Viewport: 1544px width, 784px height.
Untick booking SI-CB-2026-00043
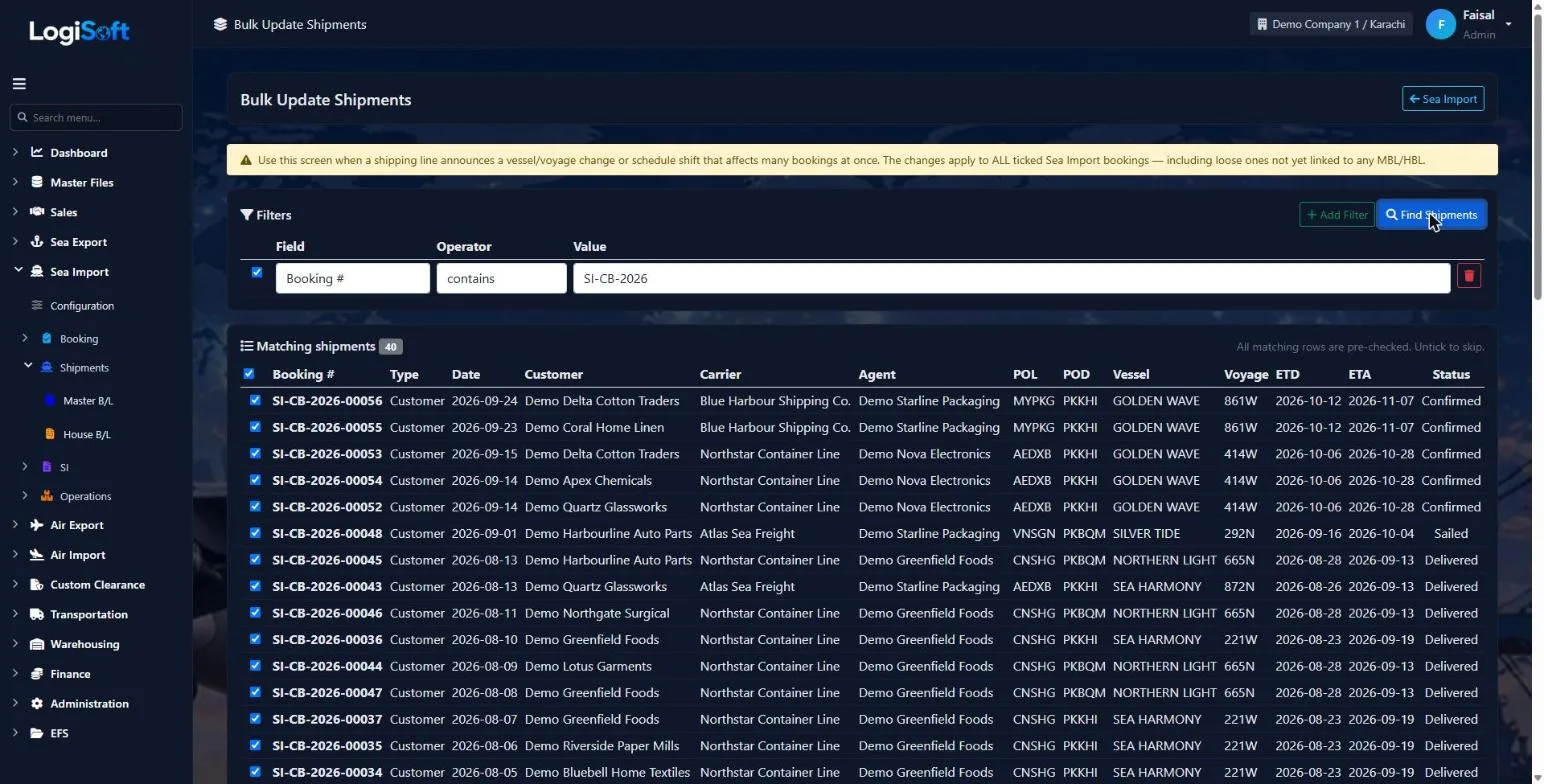(255, 586)
